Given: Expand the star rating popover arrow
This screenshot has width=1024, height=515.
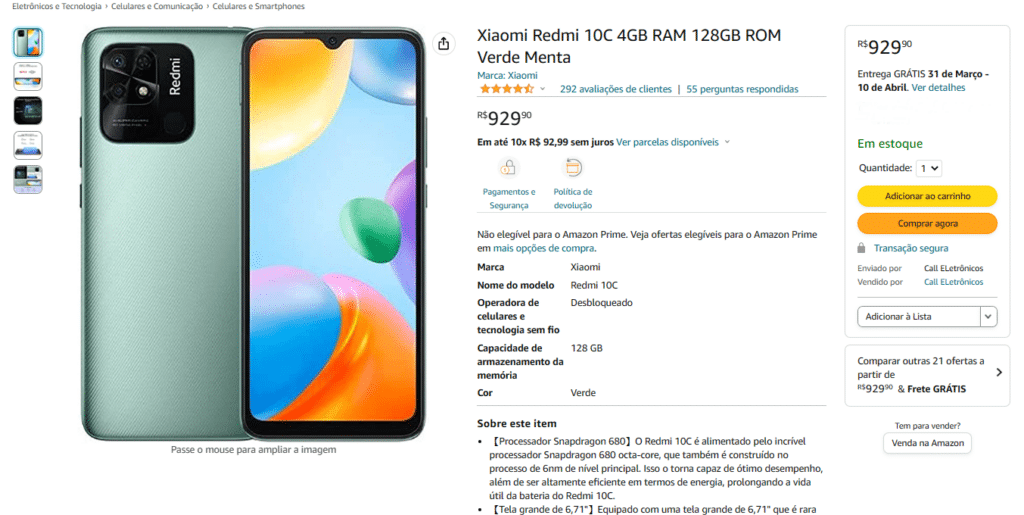Looking at the screenshot, I should point(542,89).
